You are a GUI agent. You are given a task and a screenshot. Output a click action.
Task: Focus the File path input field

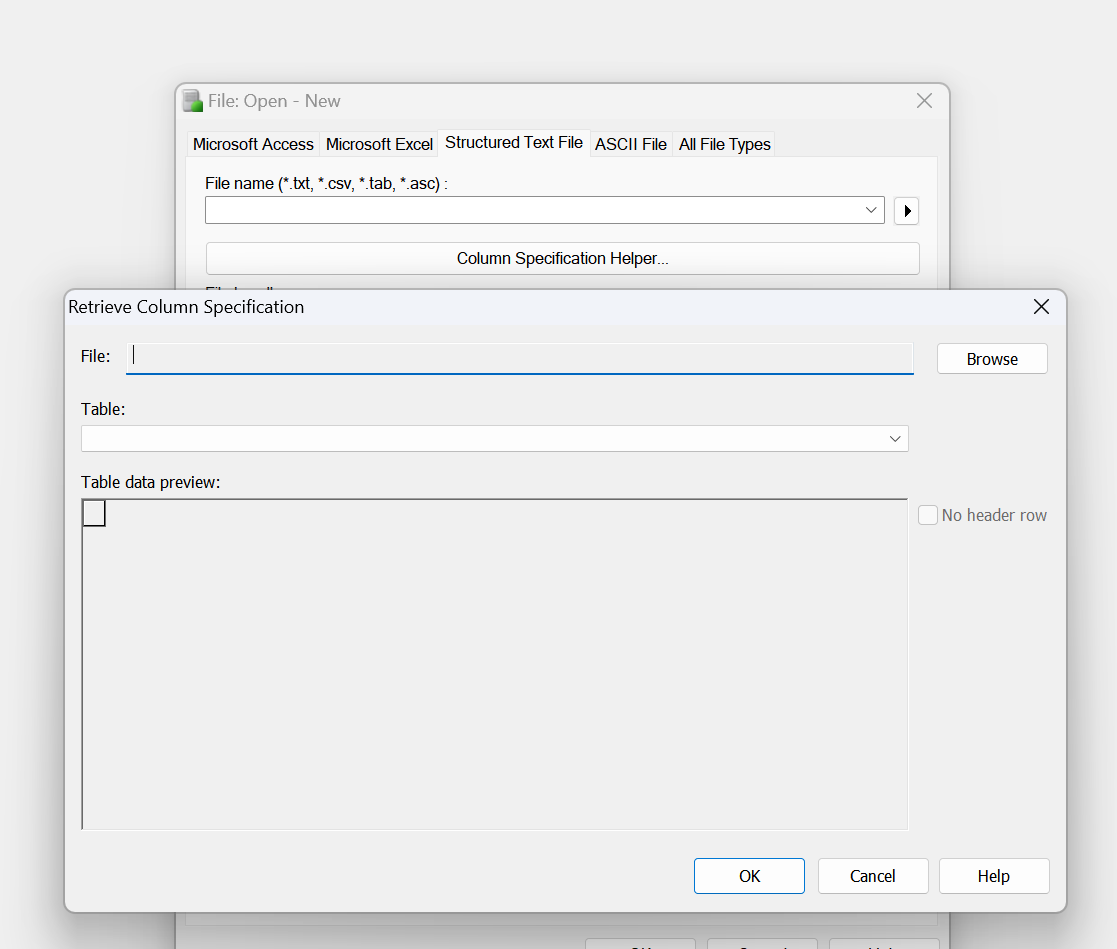click(x=519, y=358)
